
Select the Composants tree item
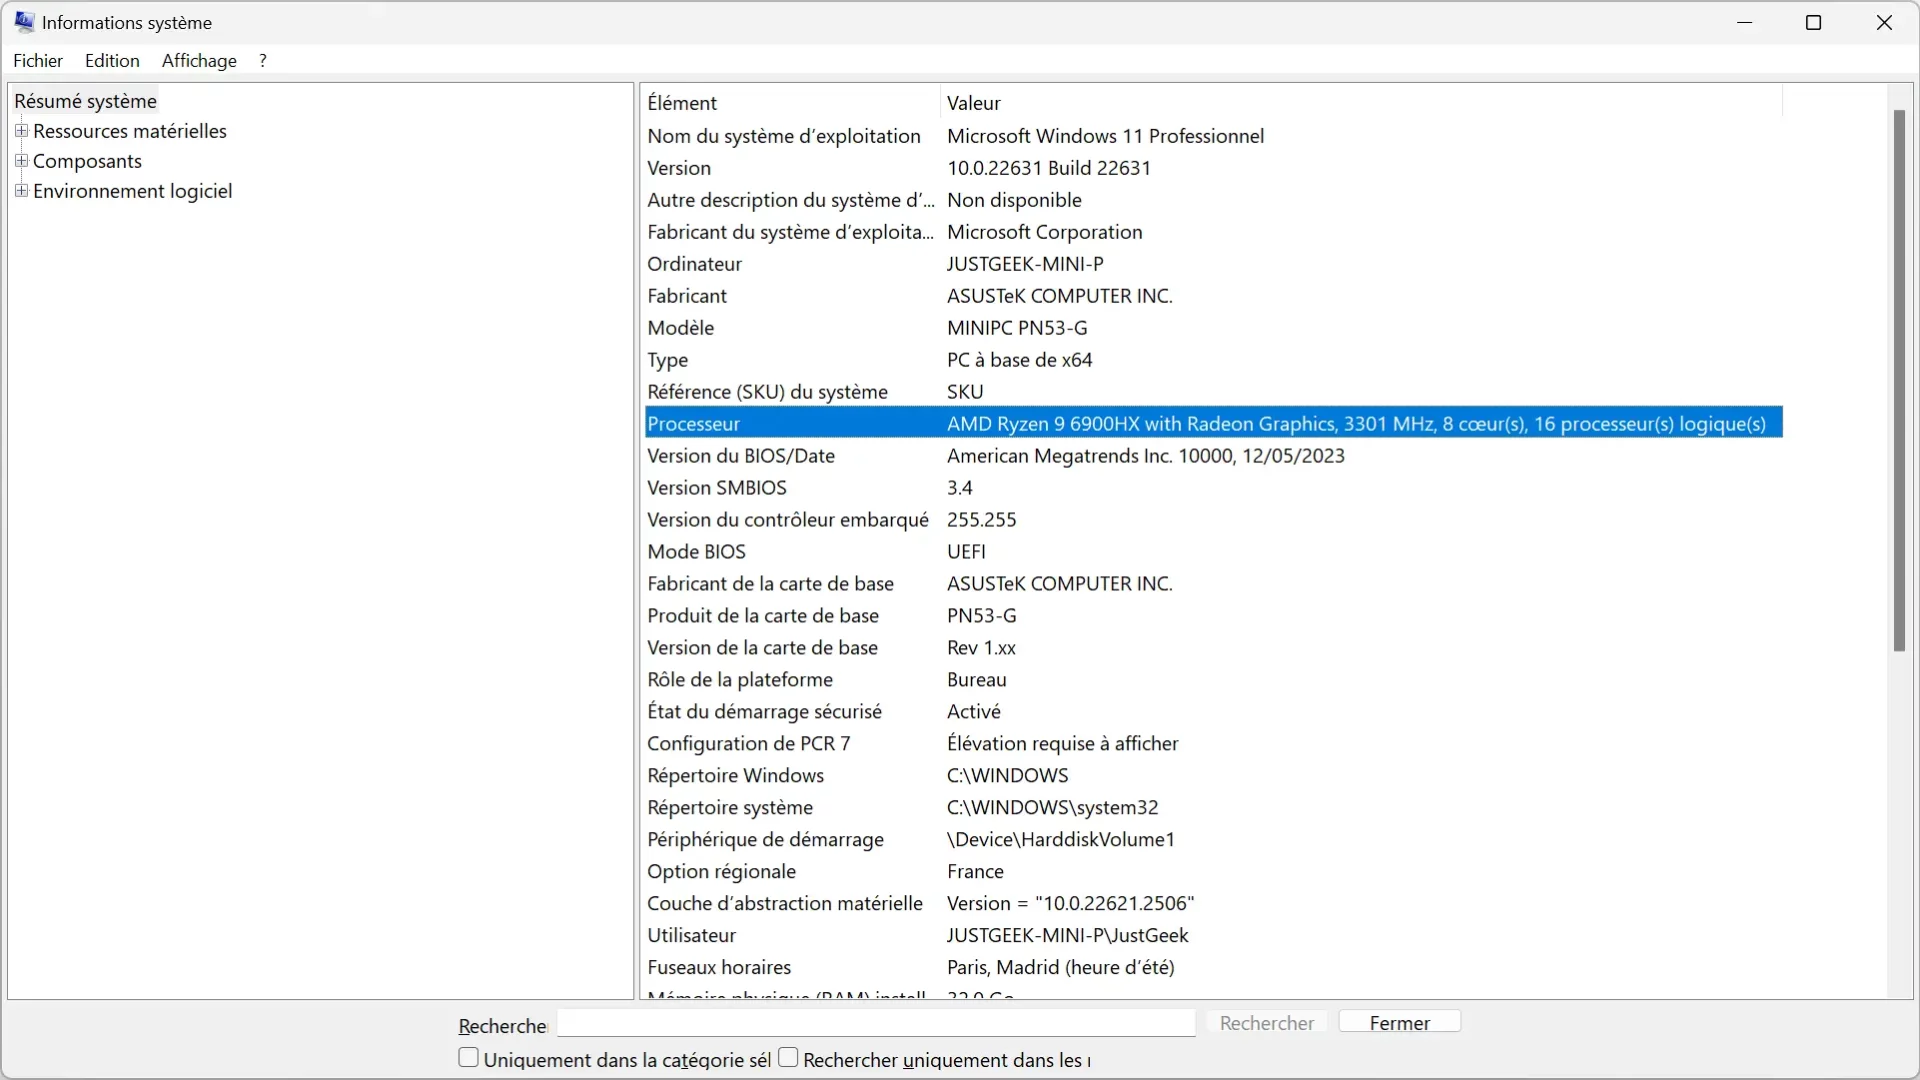(x=88, y=161)
